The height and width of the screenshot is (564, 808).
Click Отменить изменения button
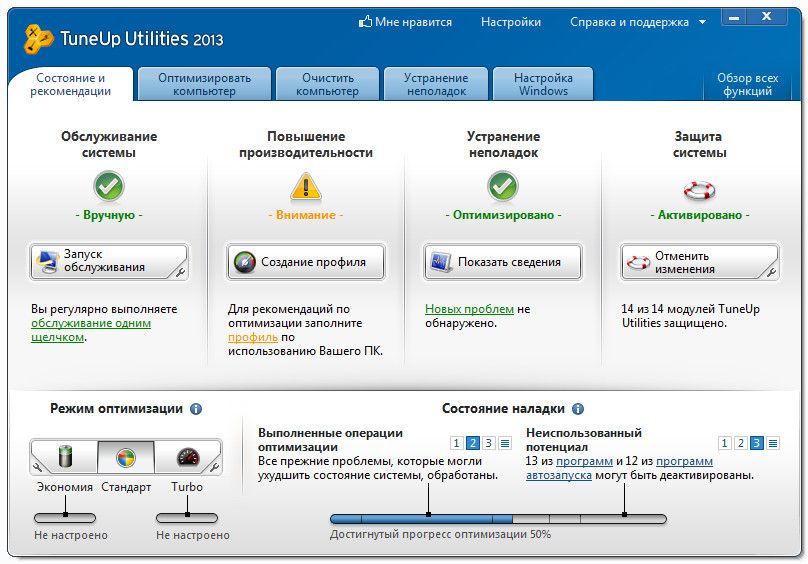point(700,262)
